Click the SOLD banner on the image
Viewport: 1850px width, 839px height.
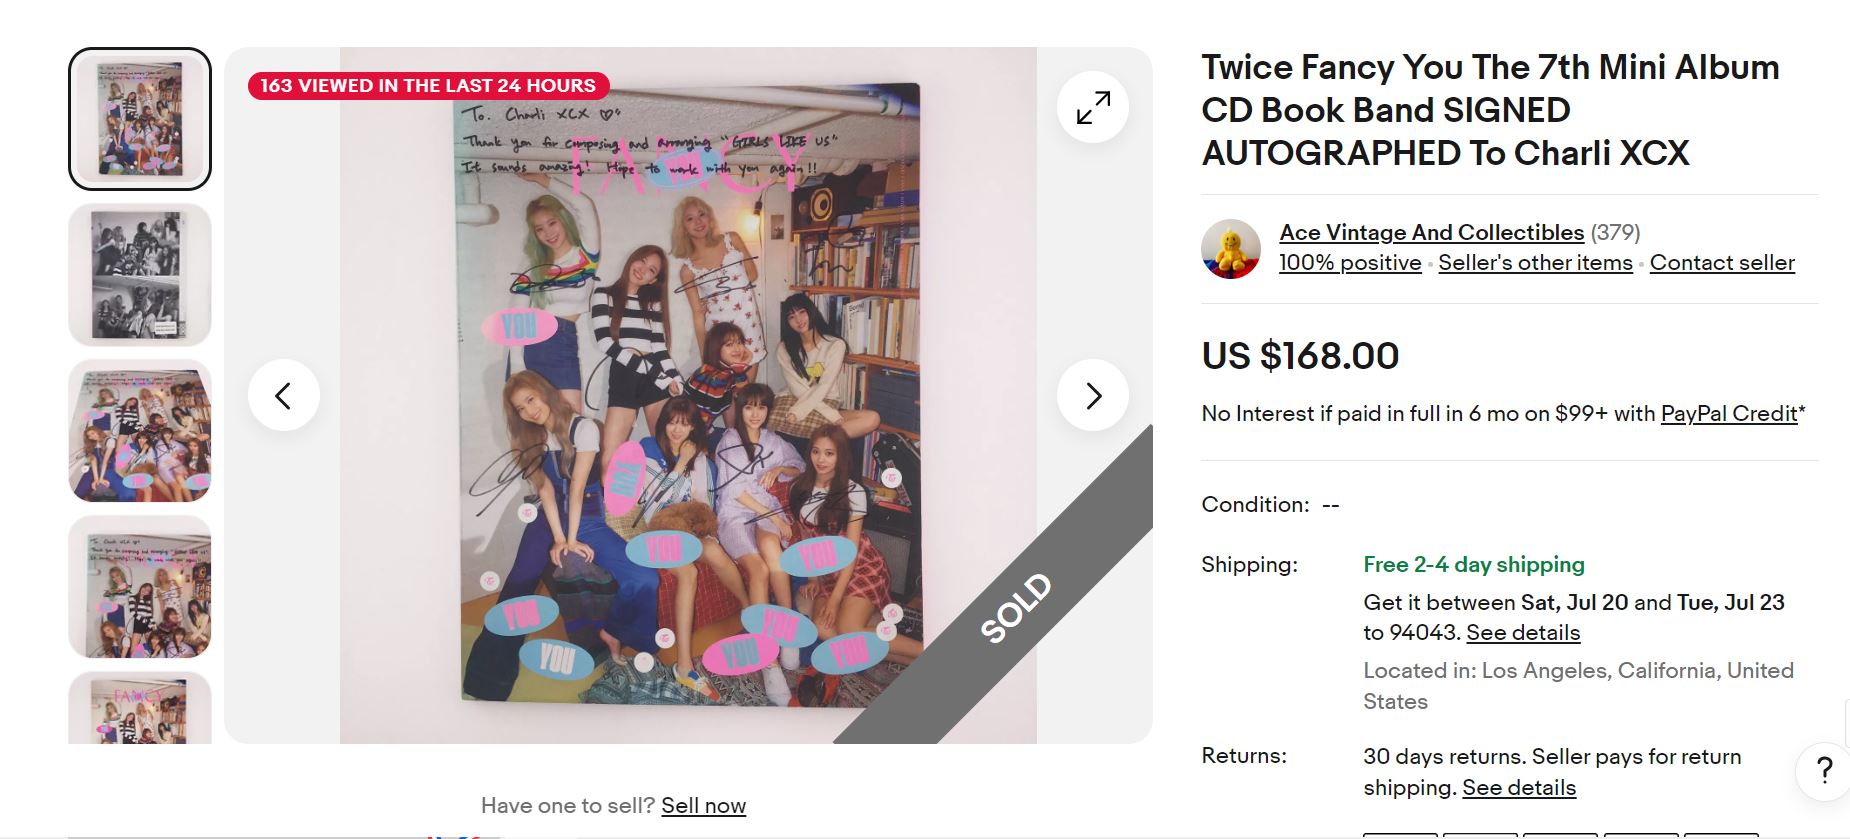pos(1017,607)
